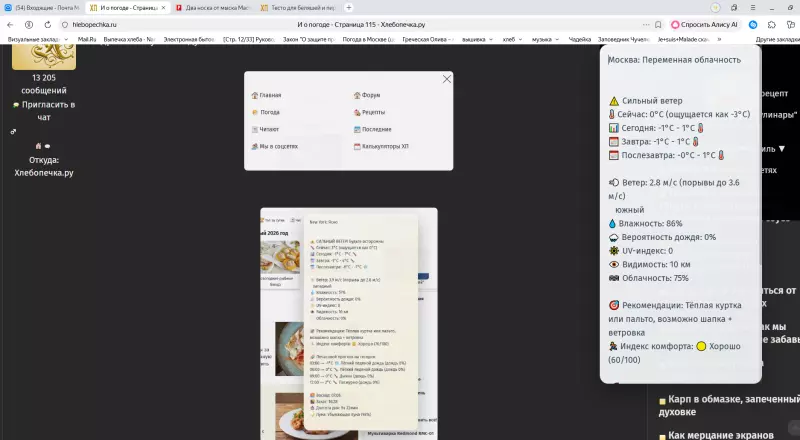Click Пригласить в чат link
The height and width of the screenshot is (440, 800).
coord(45,110)
